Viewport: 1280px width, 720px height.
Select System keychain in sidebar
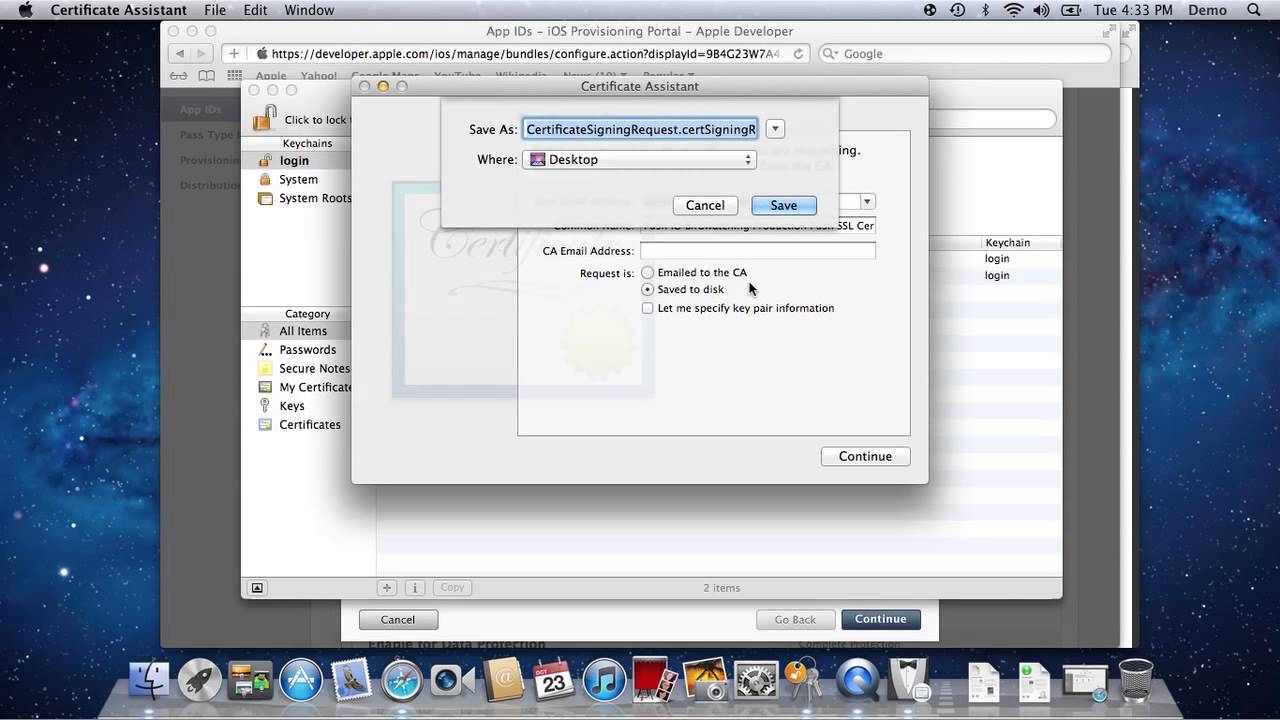tap(297, 179)
